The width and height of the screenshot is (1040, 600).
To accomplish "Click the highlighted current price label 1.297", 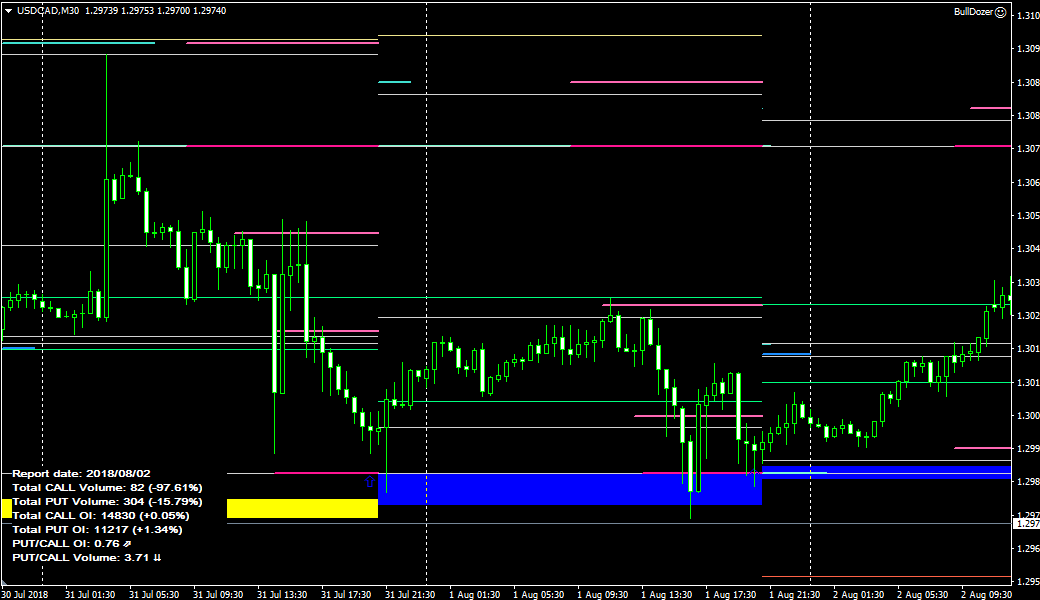I will click(x=1027, y=523).
